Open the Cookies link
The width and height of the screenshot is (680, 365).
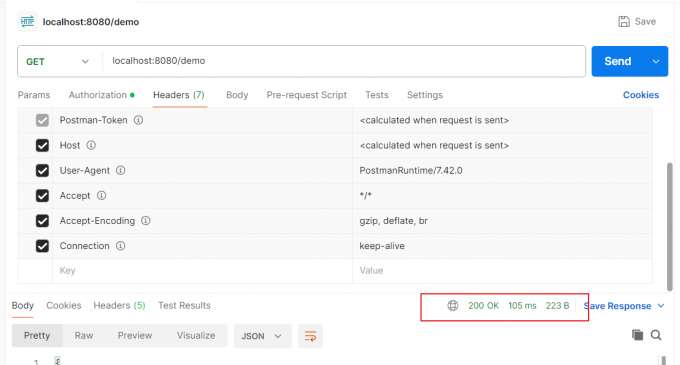click(x=641, y=95)
